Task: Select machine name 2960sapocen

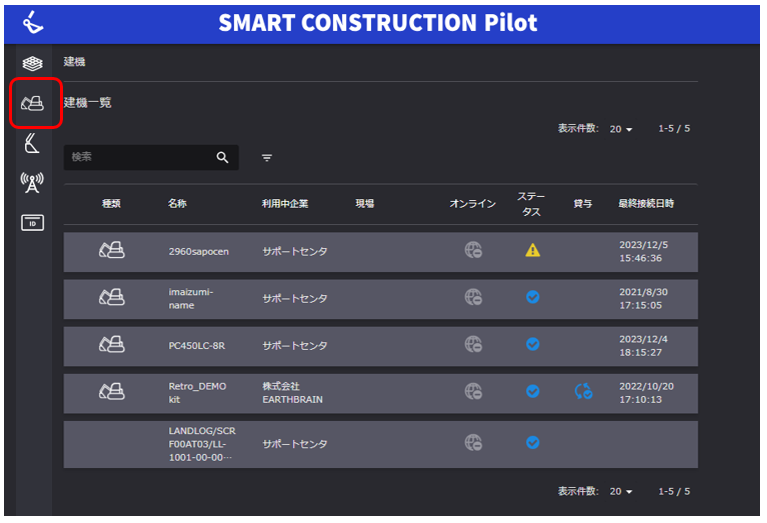Action: click(199, 252)
